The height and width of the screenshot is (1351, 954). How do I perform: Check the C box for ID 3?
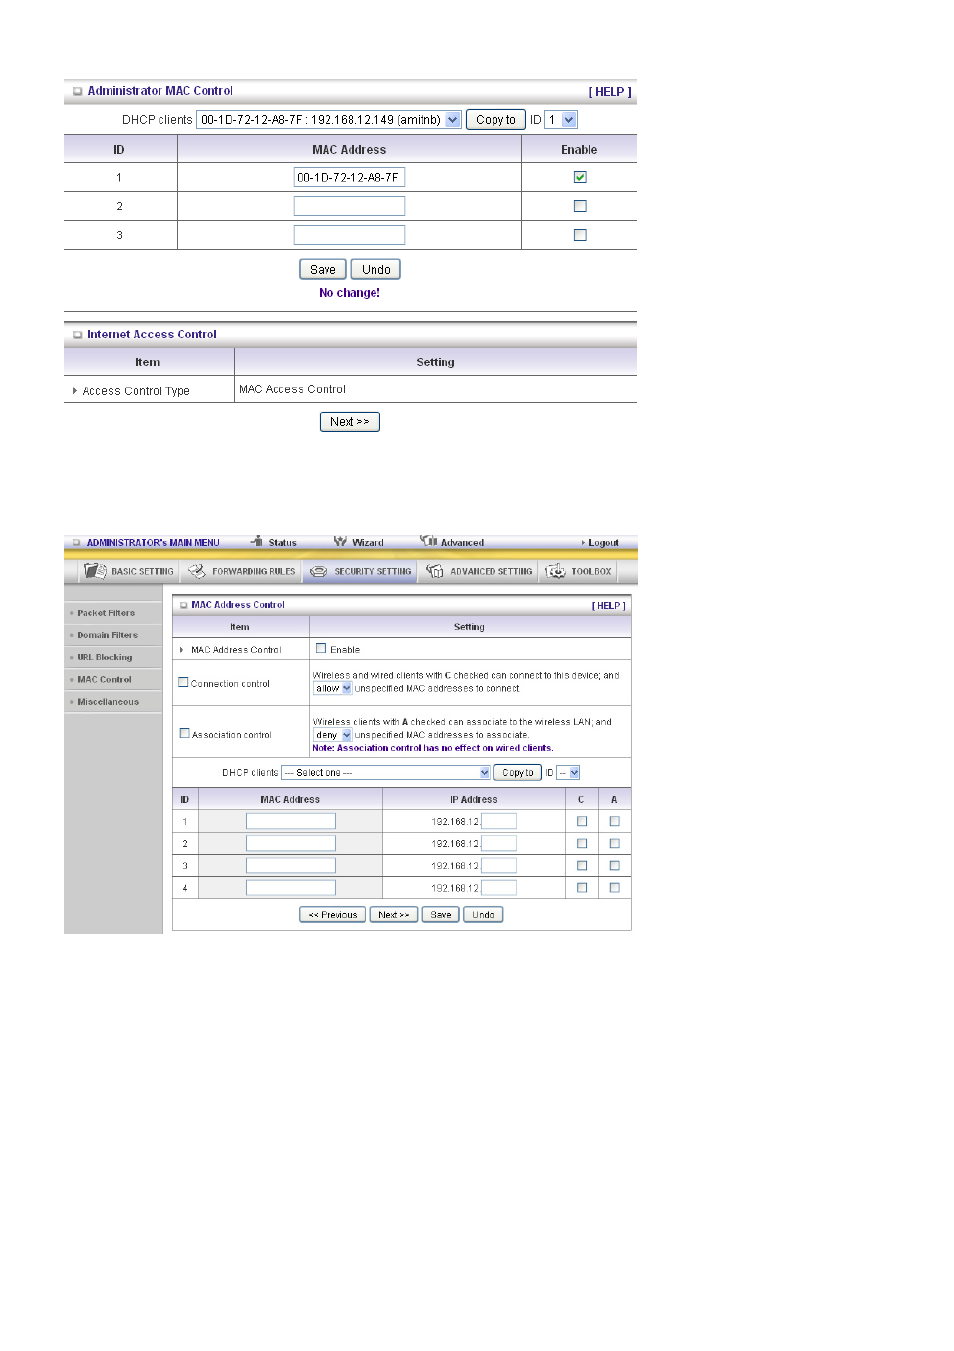(582, 866)
